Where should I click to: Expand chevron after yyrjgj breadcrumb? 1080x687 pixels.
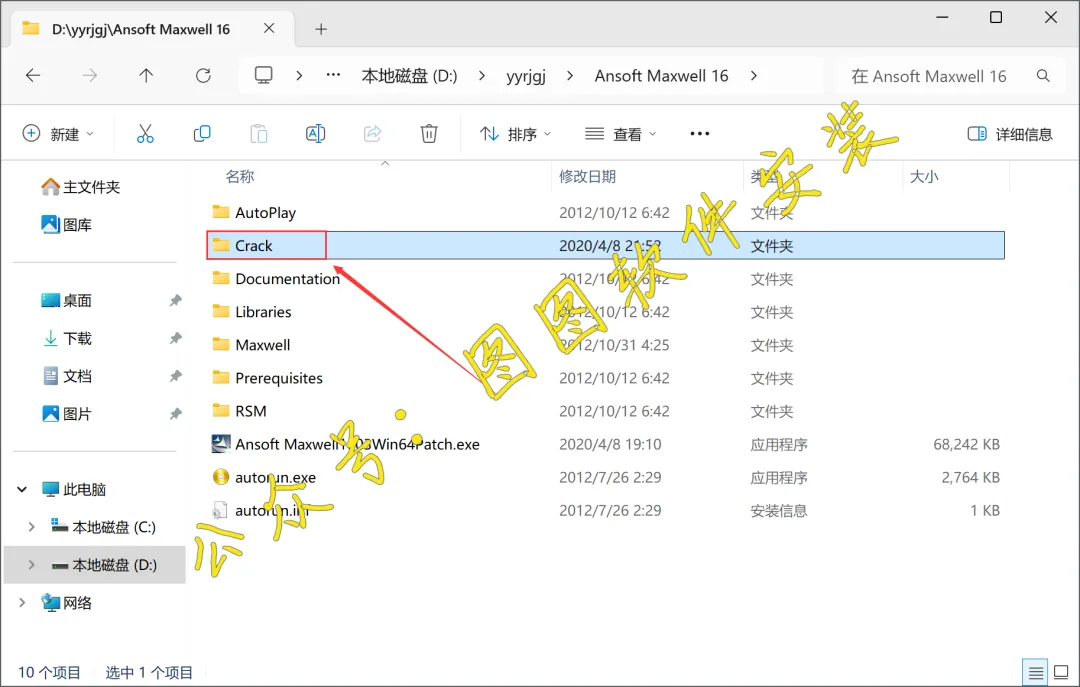tap(570, 76)
